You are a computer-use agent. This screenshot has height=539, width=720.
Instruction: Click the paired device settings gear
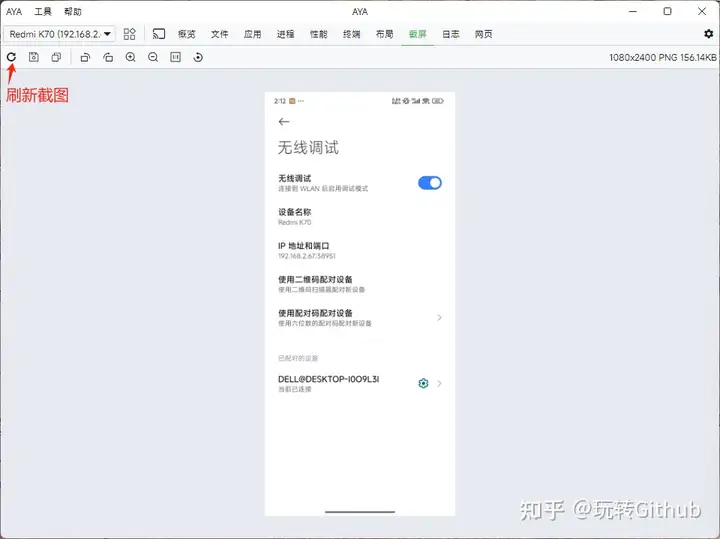423,384
